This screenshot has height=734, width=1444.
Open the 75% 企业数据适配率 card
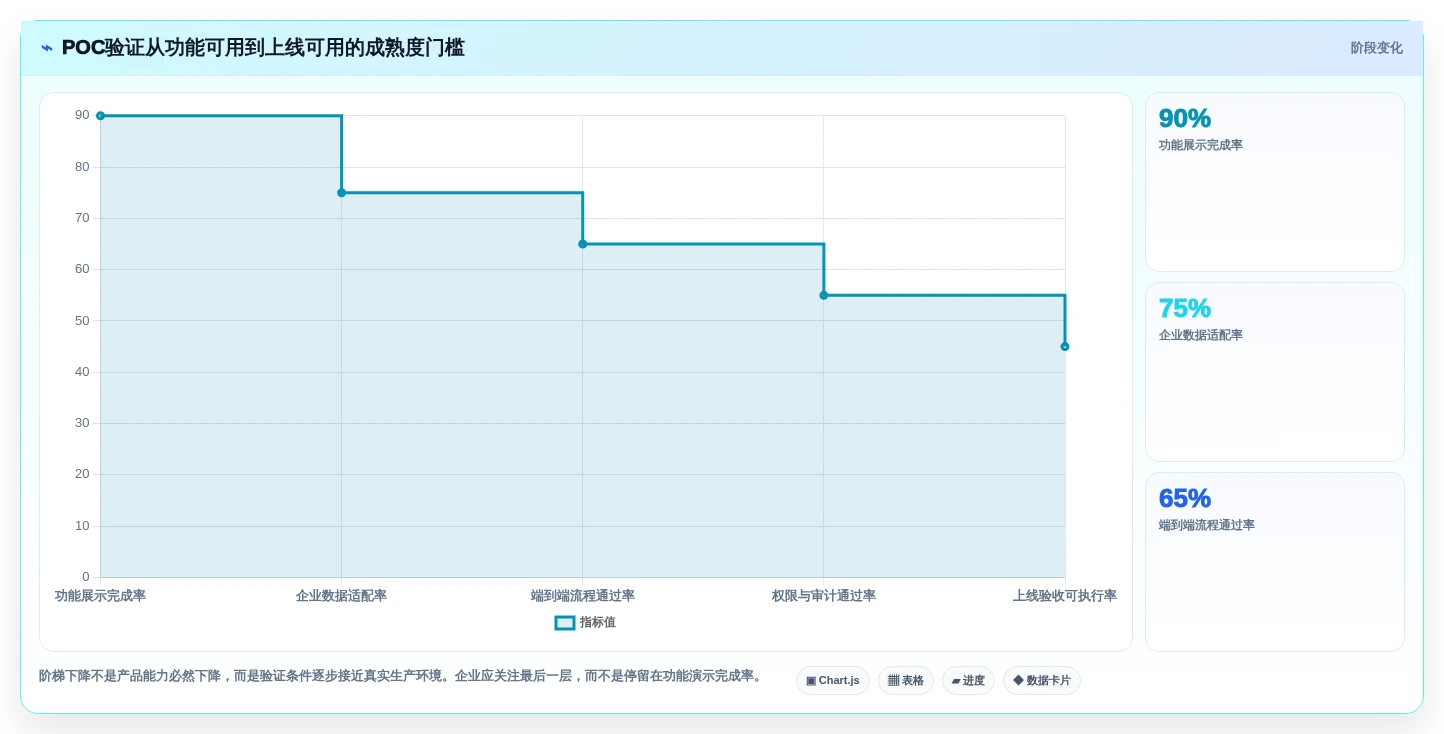(x=1275, y=372)
